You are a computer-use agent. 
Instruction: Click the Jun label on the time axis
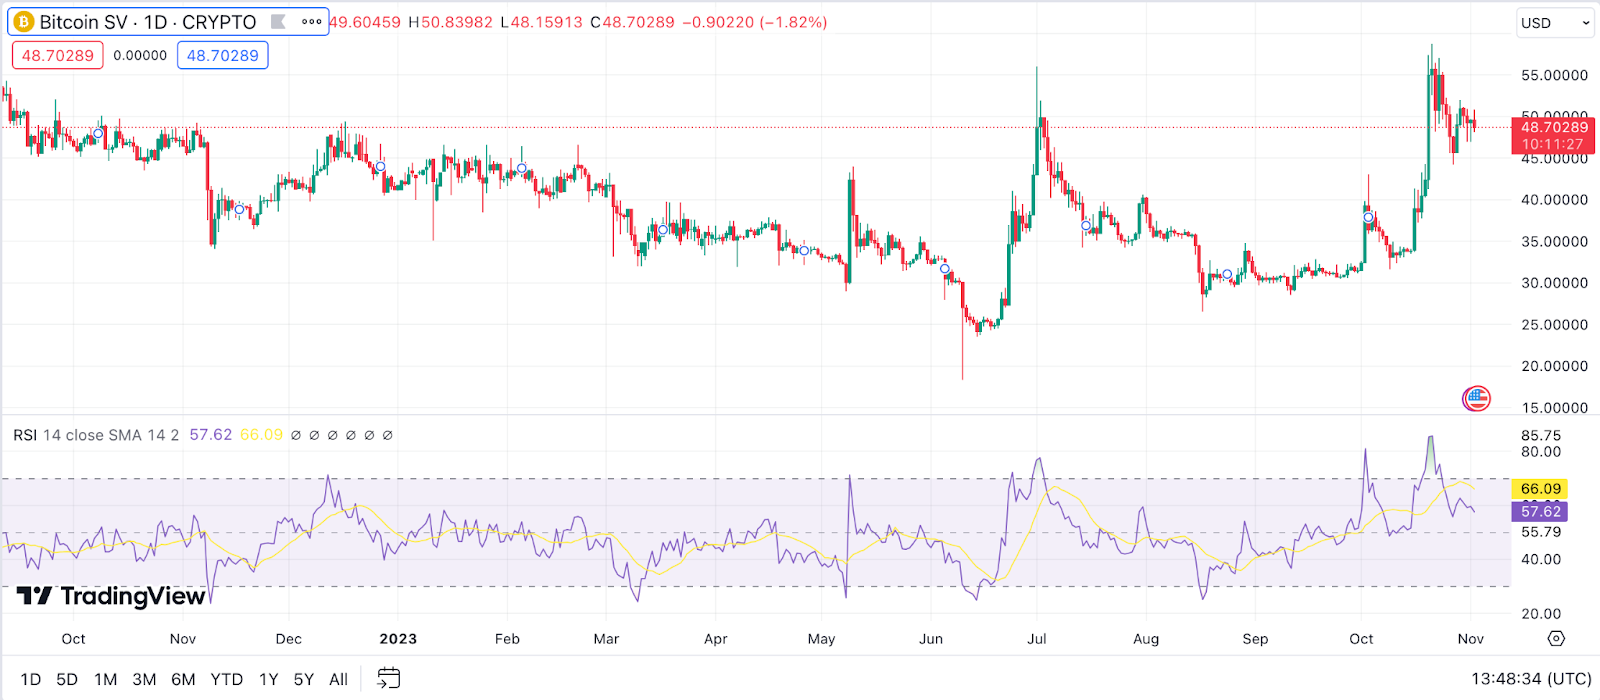931,639
